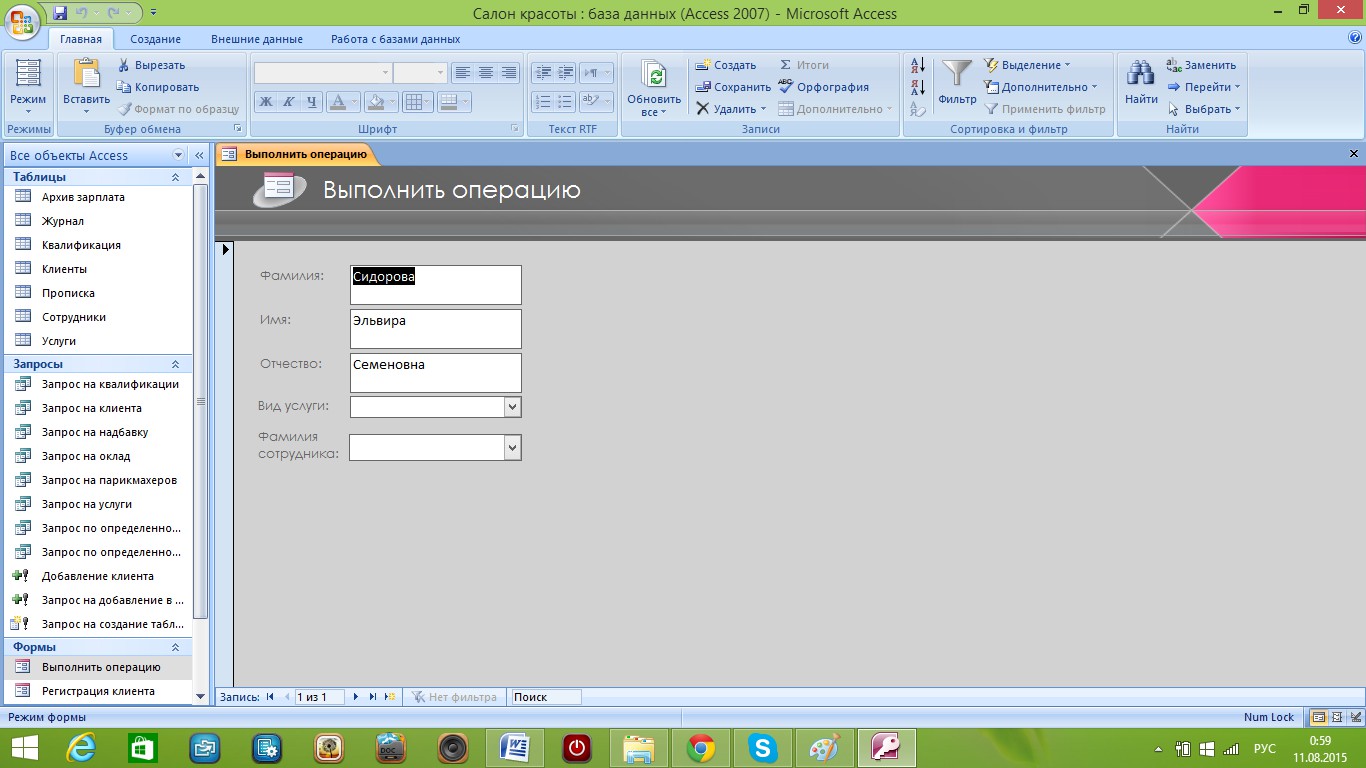Go to the last record
1366x768 pixels.
pyautogui.click(x=373, y=697)
